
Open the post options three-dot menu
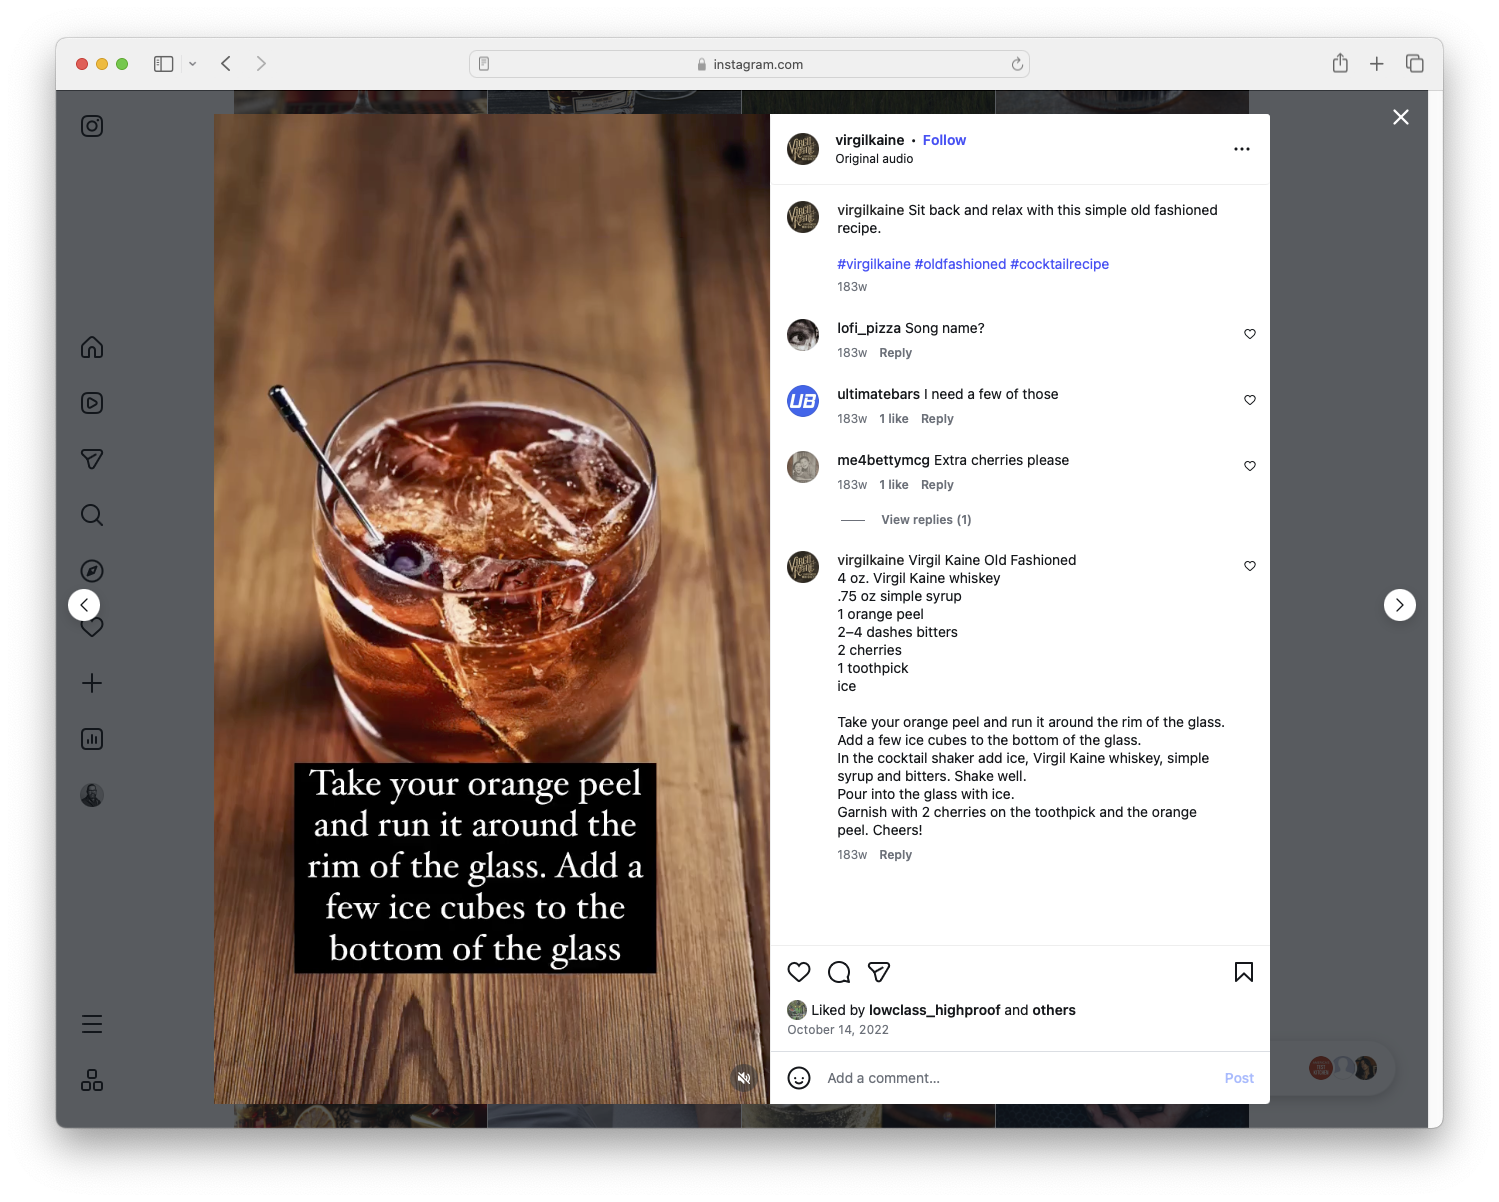pos(1241,148)
